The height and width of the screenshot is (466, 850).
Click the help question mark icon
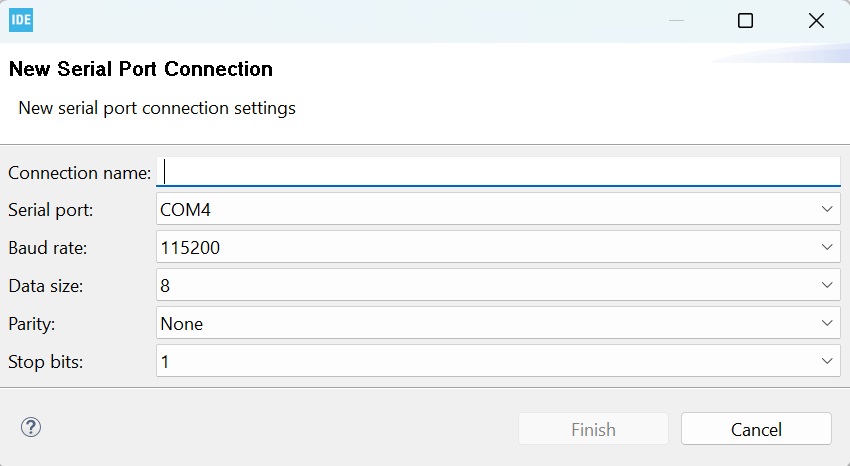coord(31,428)
